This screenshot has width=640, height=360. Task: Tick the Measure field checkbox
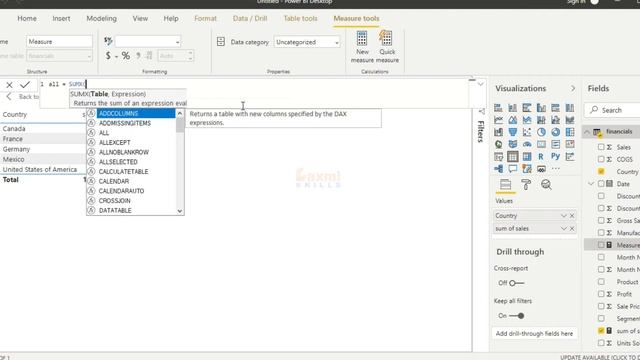[601, 245]
